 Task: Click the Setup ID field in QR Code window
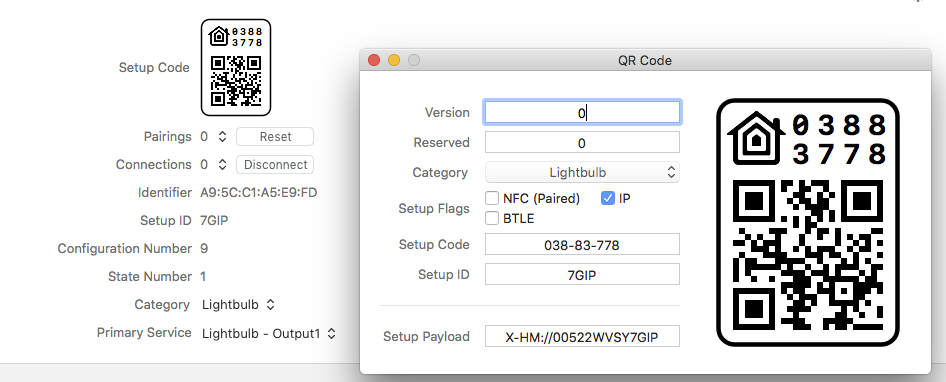tap(582, 275)
